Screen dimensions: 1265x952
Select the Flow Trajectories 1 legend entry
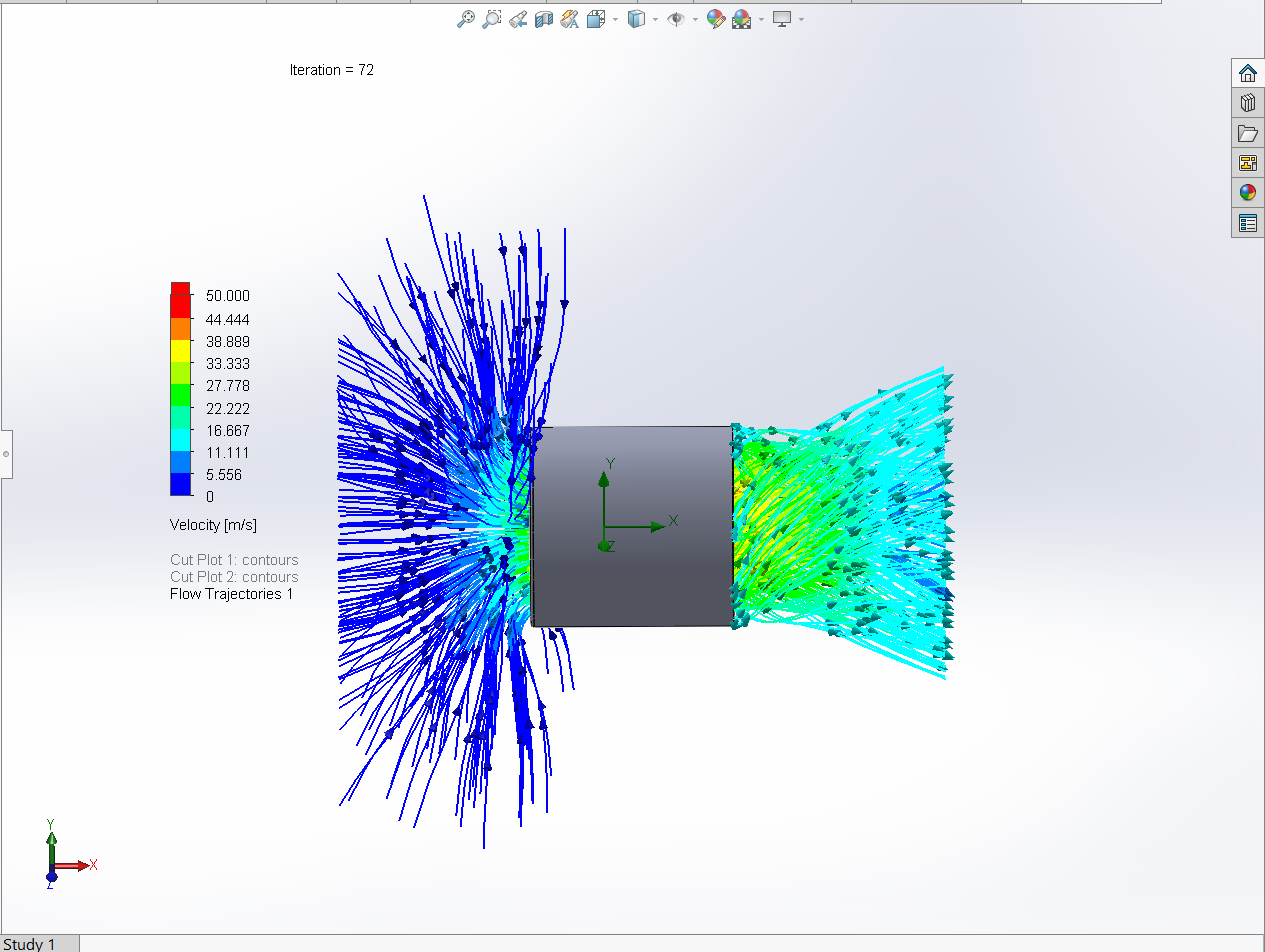pyautogui.click(x=232, y=594)
